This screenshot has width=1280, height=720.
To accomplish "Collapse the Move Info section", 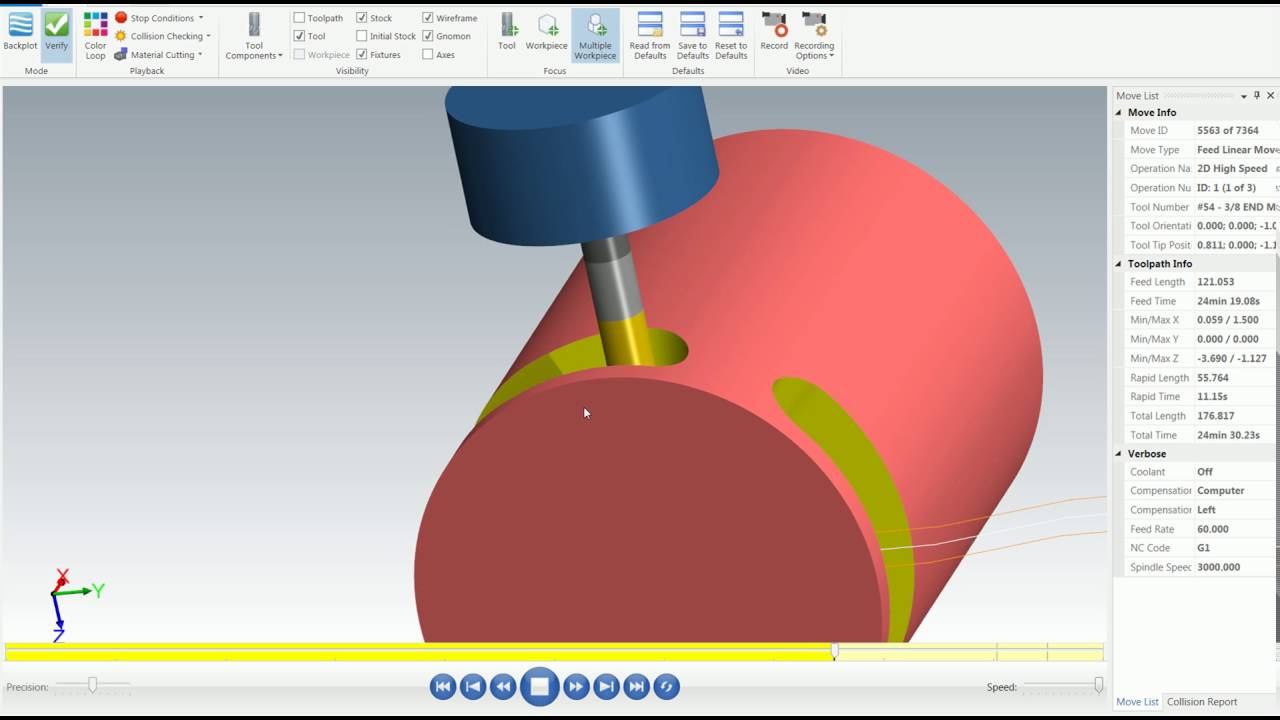I will (x=1120, y=113).
